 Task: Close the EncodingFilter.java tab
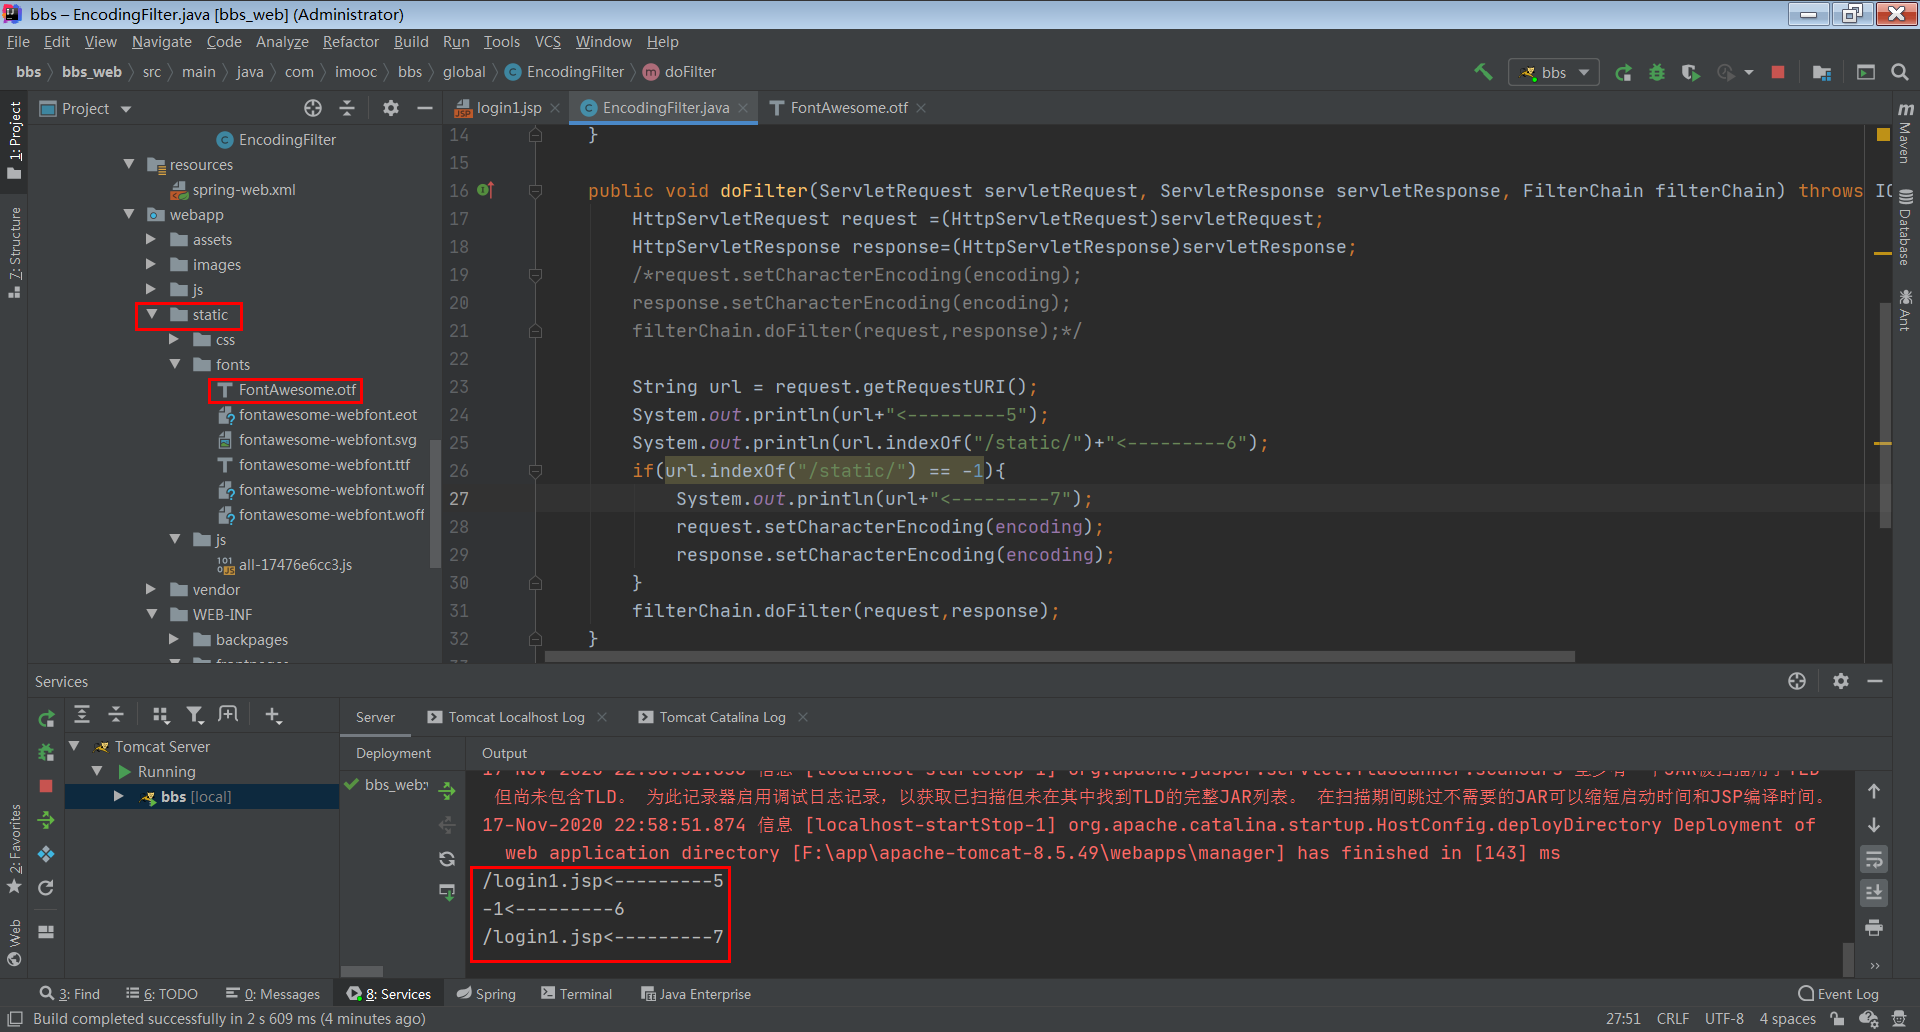[x=743, y=108]
